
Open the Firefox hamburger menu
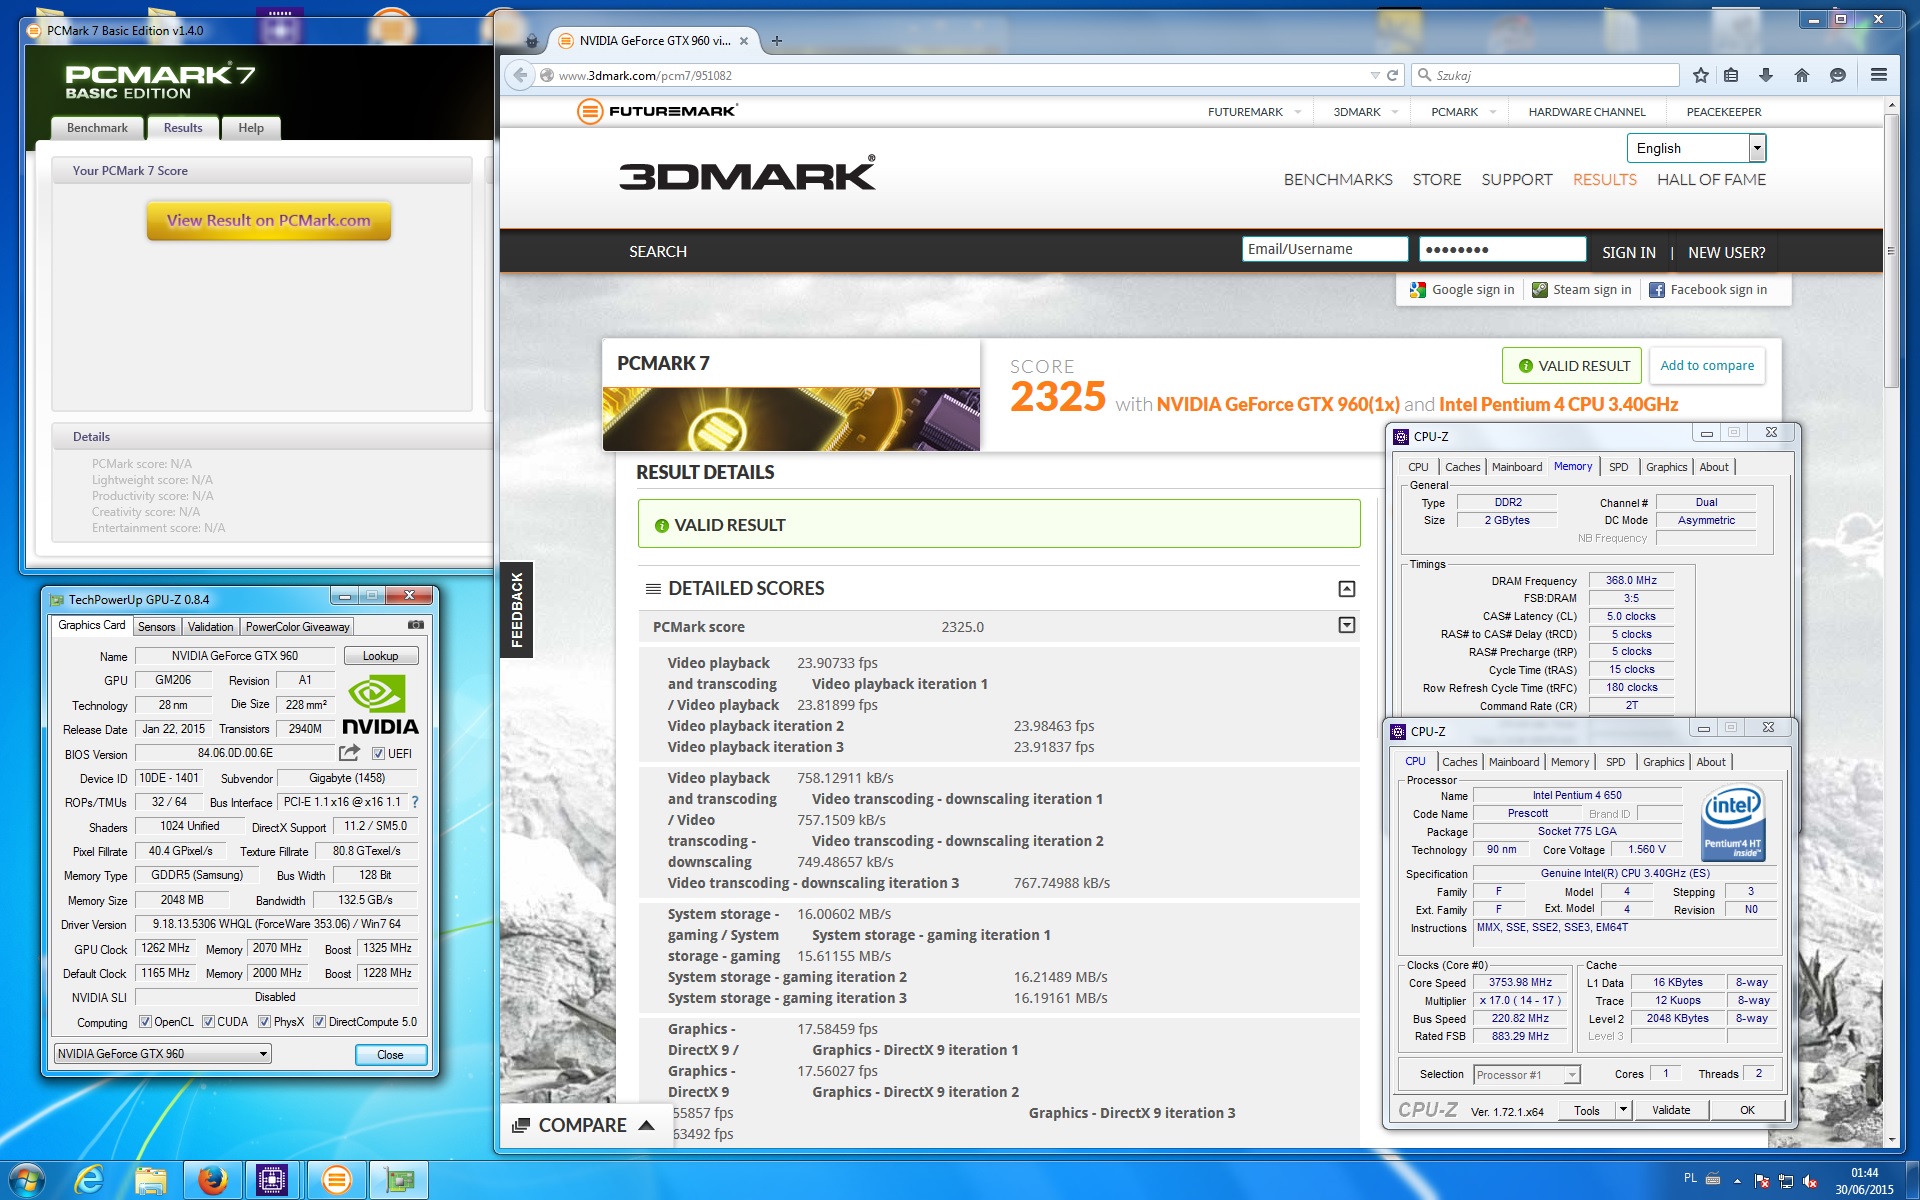click(x=1879, y=75)
